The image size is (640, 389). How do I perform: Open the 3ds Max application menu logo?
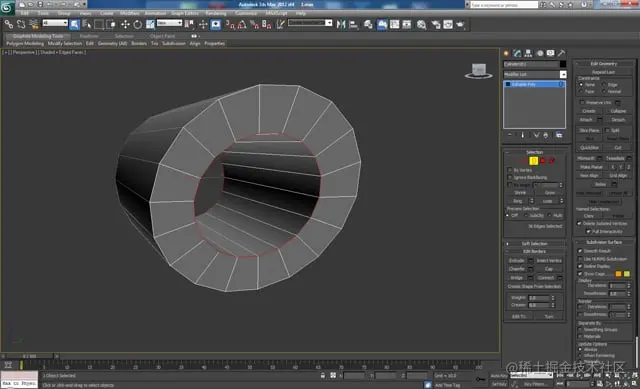click(7, 7)
